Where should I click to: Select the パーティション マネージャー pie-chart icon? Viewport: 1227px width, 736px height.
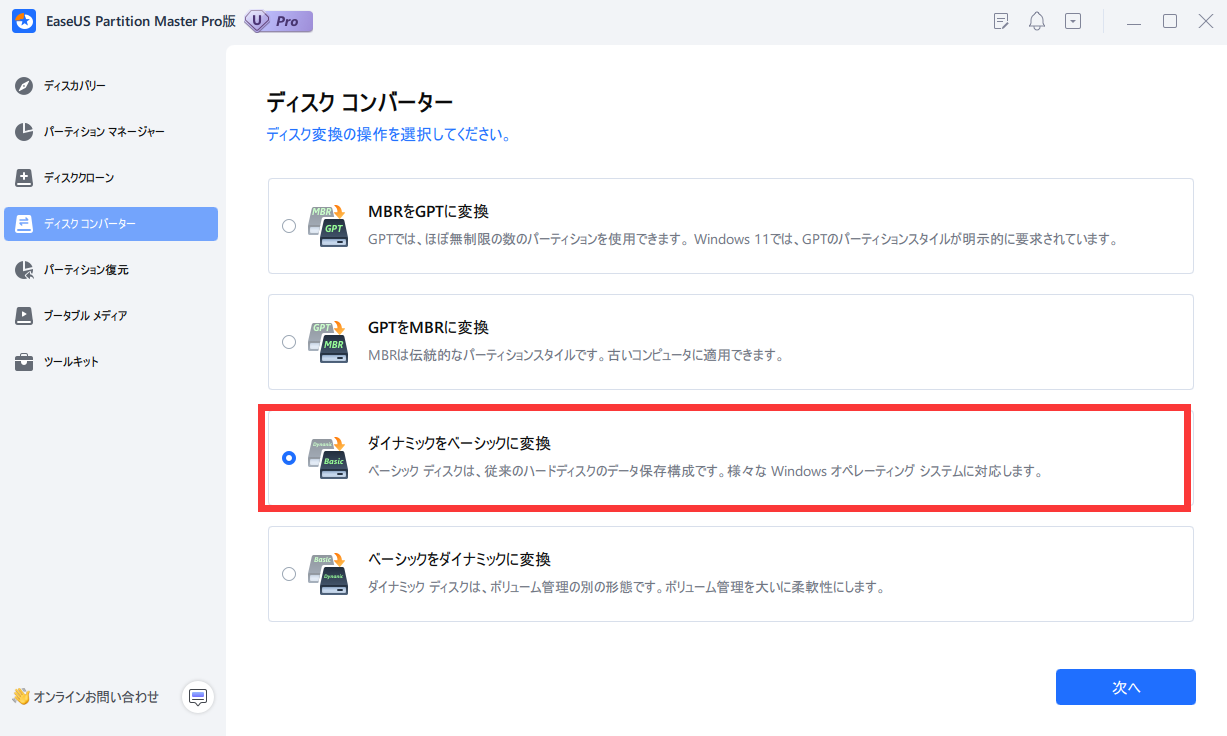pos(22,131)
